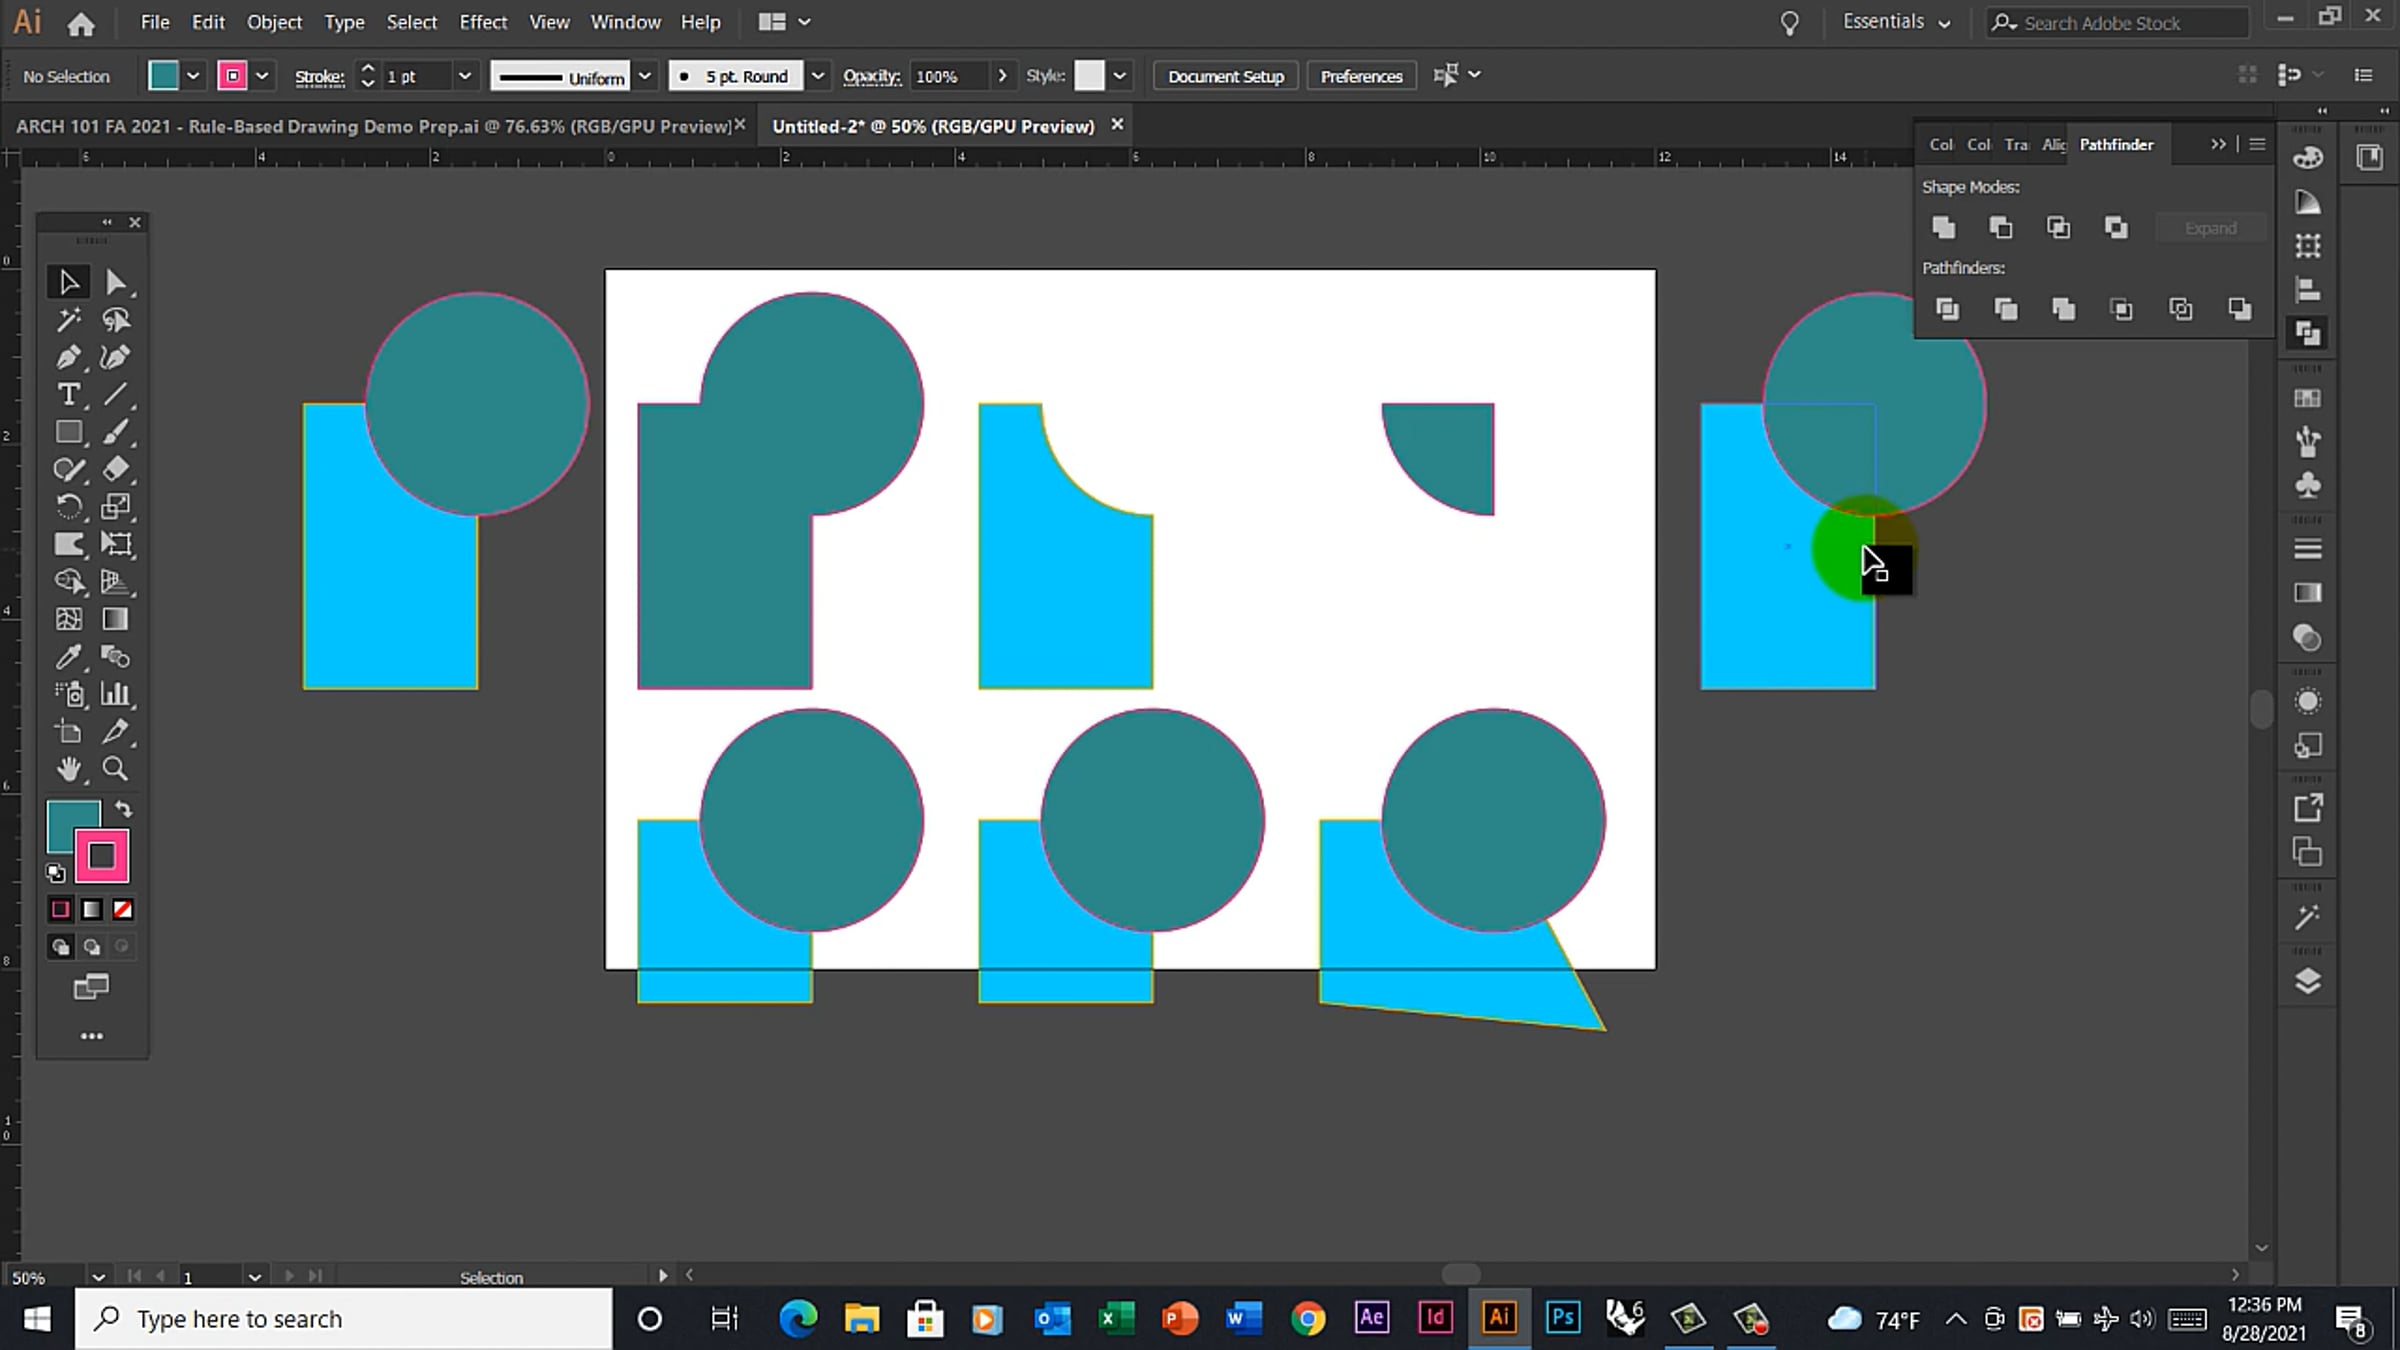Open the stroke weight dropdown
Screen dimensions: 2400x1350
tap(464, 76)
